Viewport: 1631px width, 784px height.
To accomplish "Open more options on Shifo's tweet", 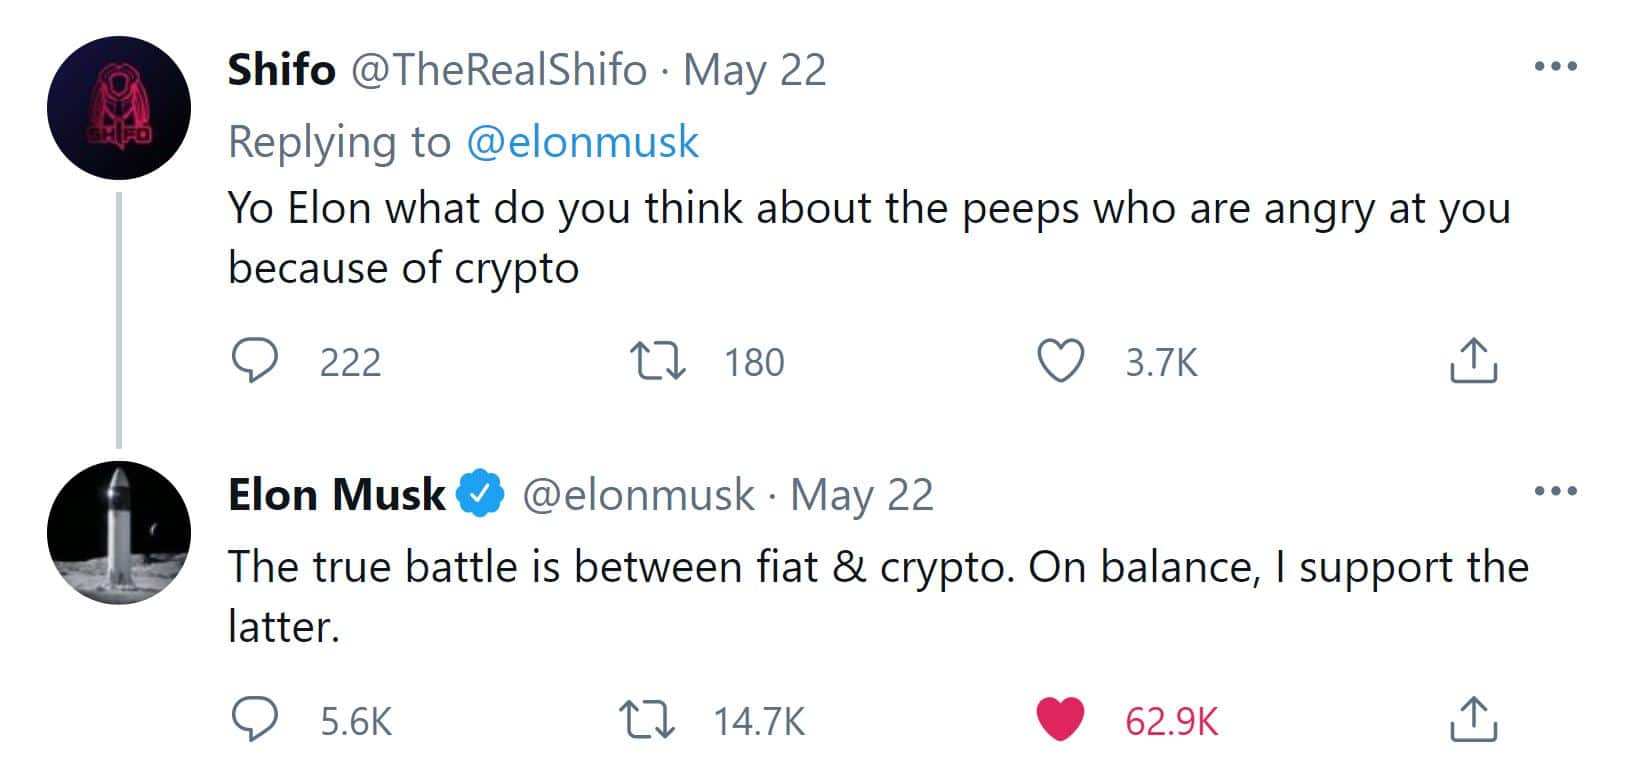I will 1555,67.
